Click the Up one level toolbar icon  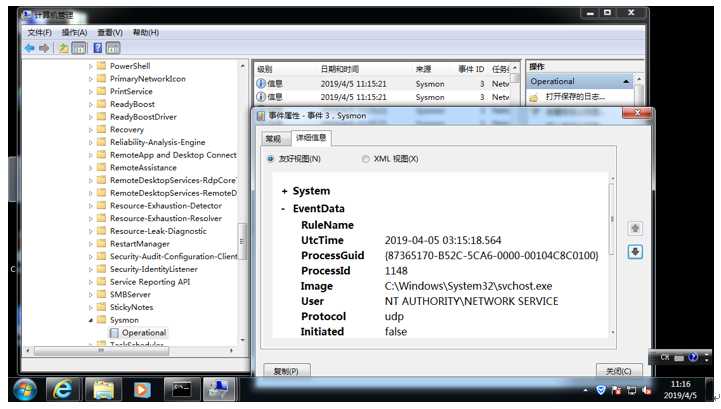pyautogui.click(x=63, y=48)
